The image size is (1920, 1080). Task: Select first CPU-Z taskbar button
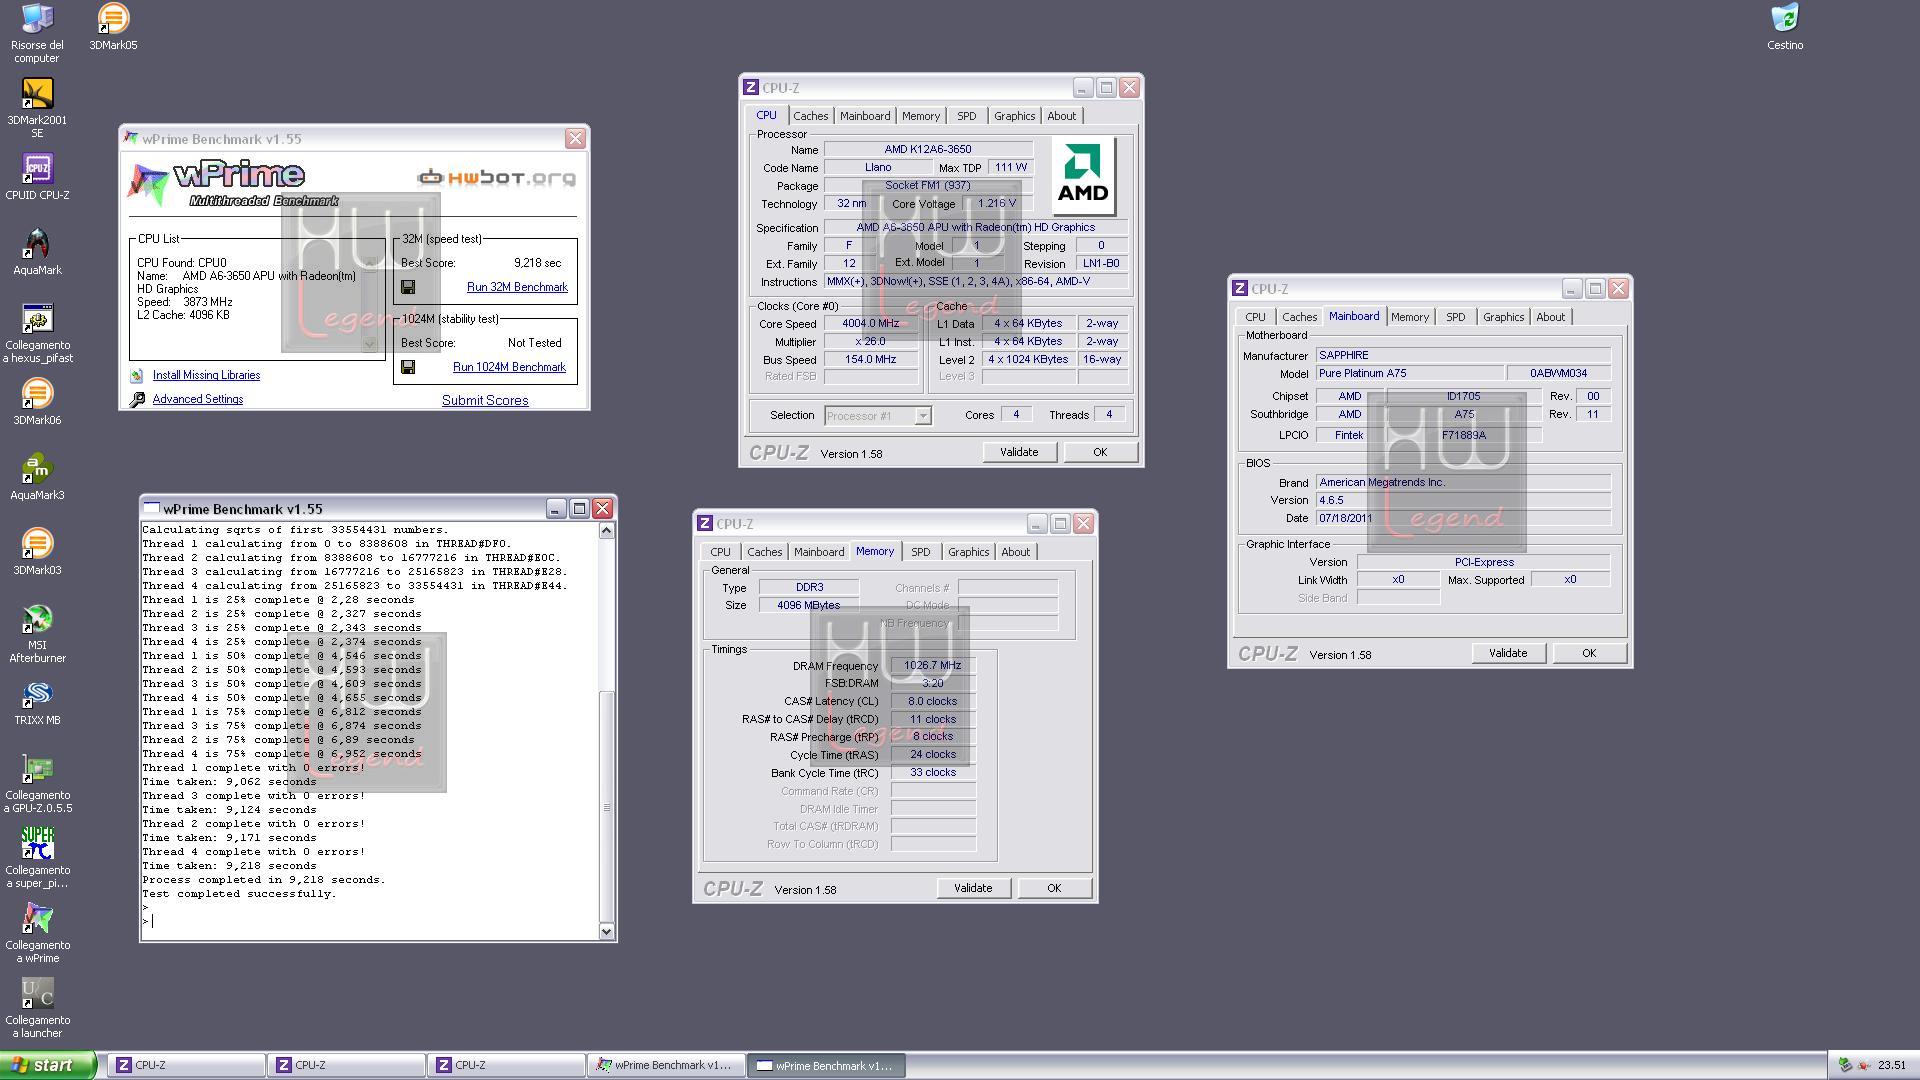pos(186,1065)
